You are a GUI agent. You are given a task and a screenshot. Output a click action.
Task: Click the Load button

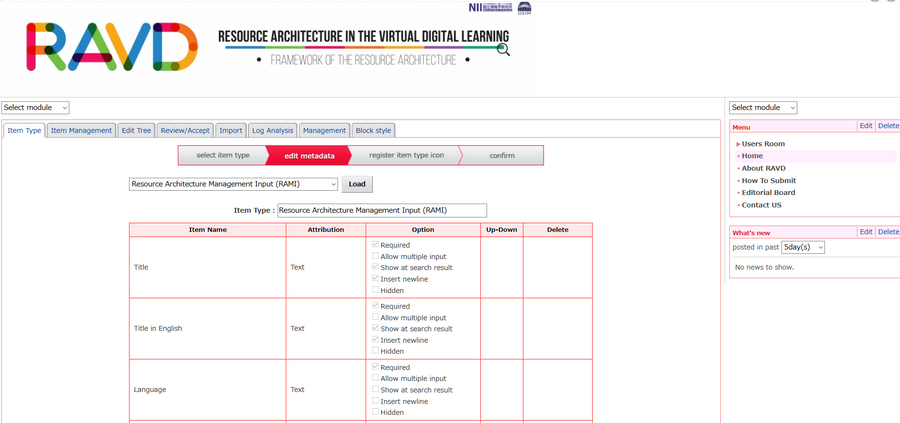click(357, 184)
